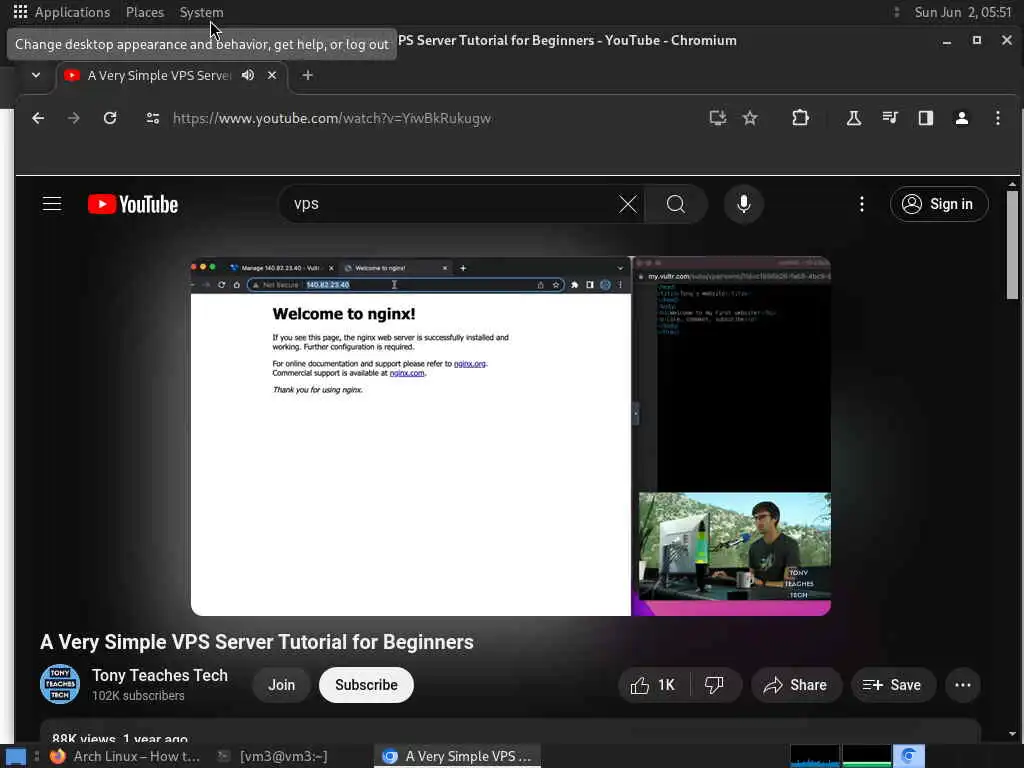Search with your voice microphone button
This screenshot has width=1024, height=768.
click(743, 204)
